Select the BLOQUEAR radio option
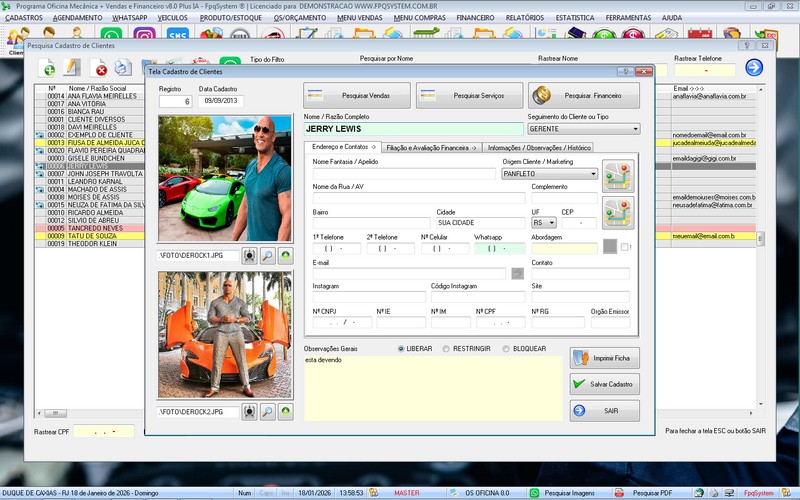Image resolution: width=800 pixels, height=500 pixels. click(505, 349)
